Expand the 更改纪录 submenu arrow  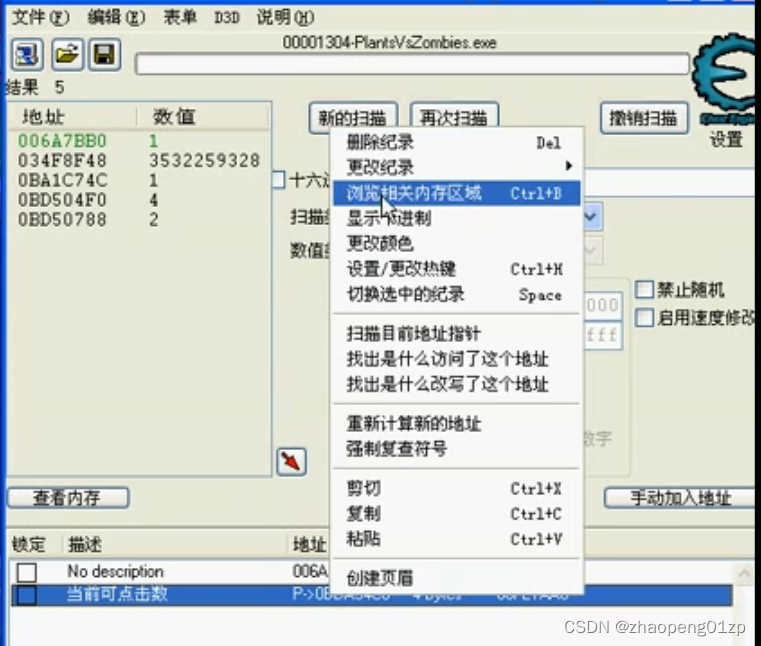point(568,166)
